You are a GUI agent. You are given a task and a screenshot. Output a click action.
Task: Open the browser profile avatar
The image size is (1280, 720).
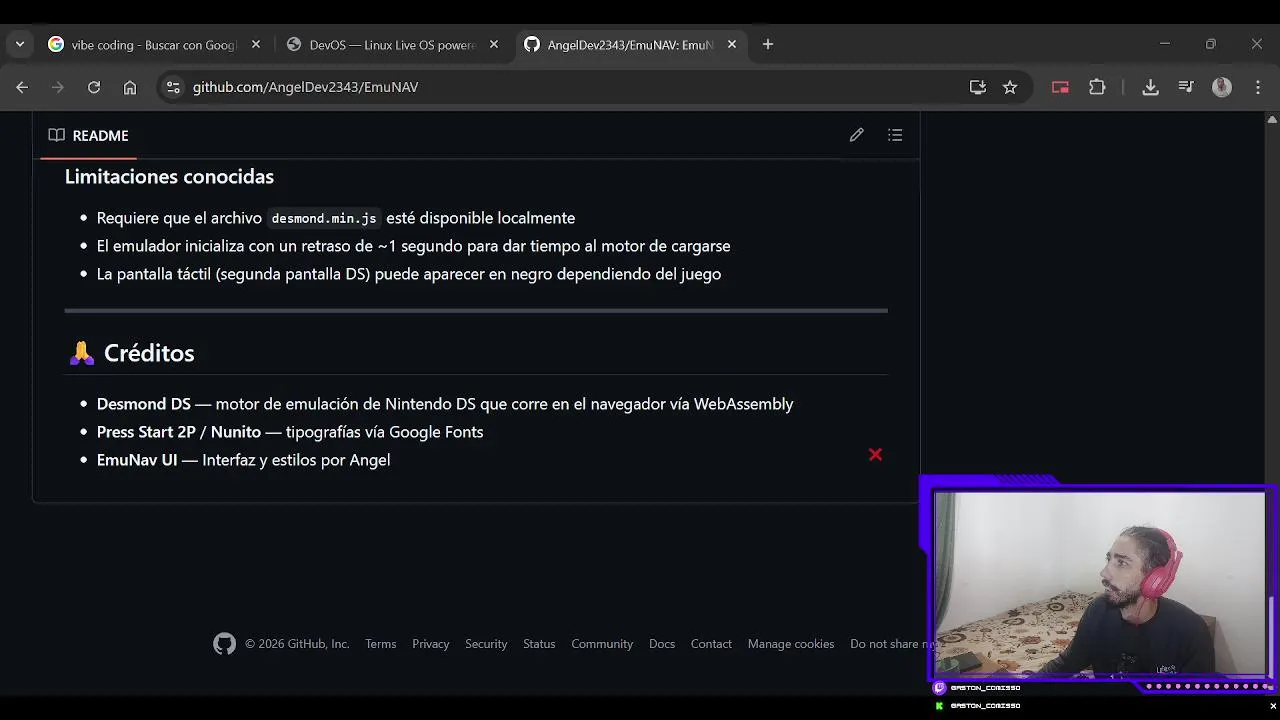[1222, 87]
